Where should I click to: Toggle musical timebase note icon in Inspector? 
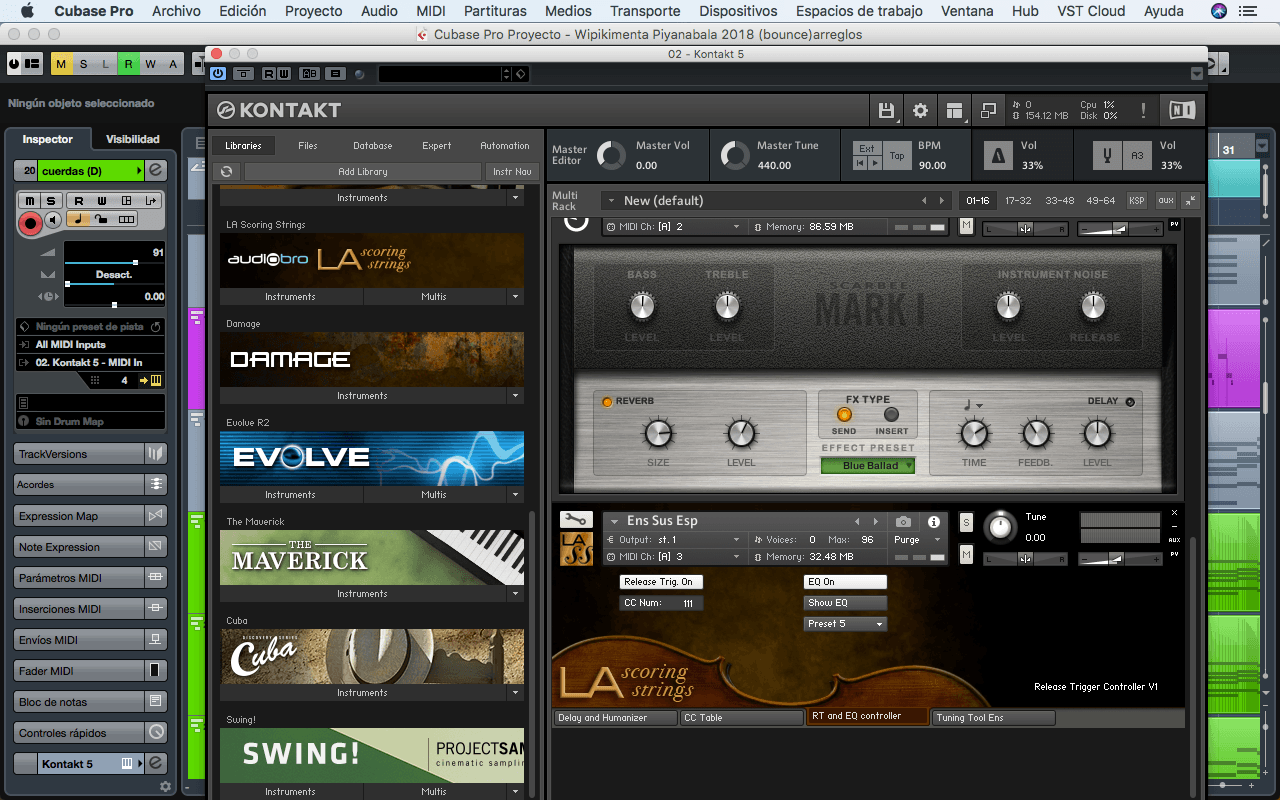(x=78, y=219)
